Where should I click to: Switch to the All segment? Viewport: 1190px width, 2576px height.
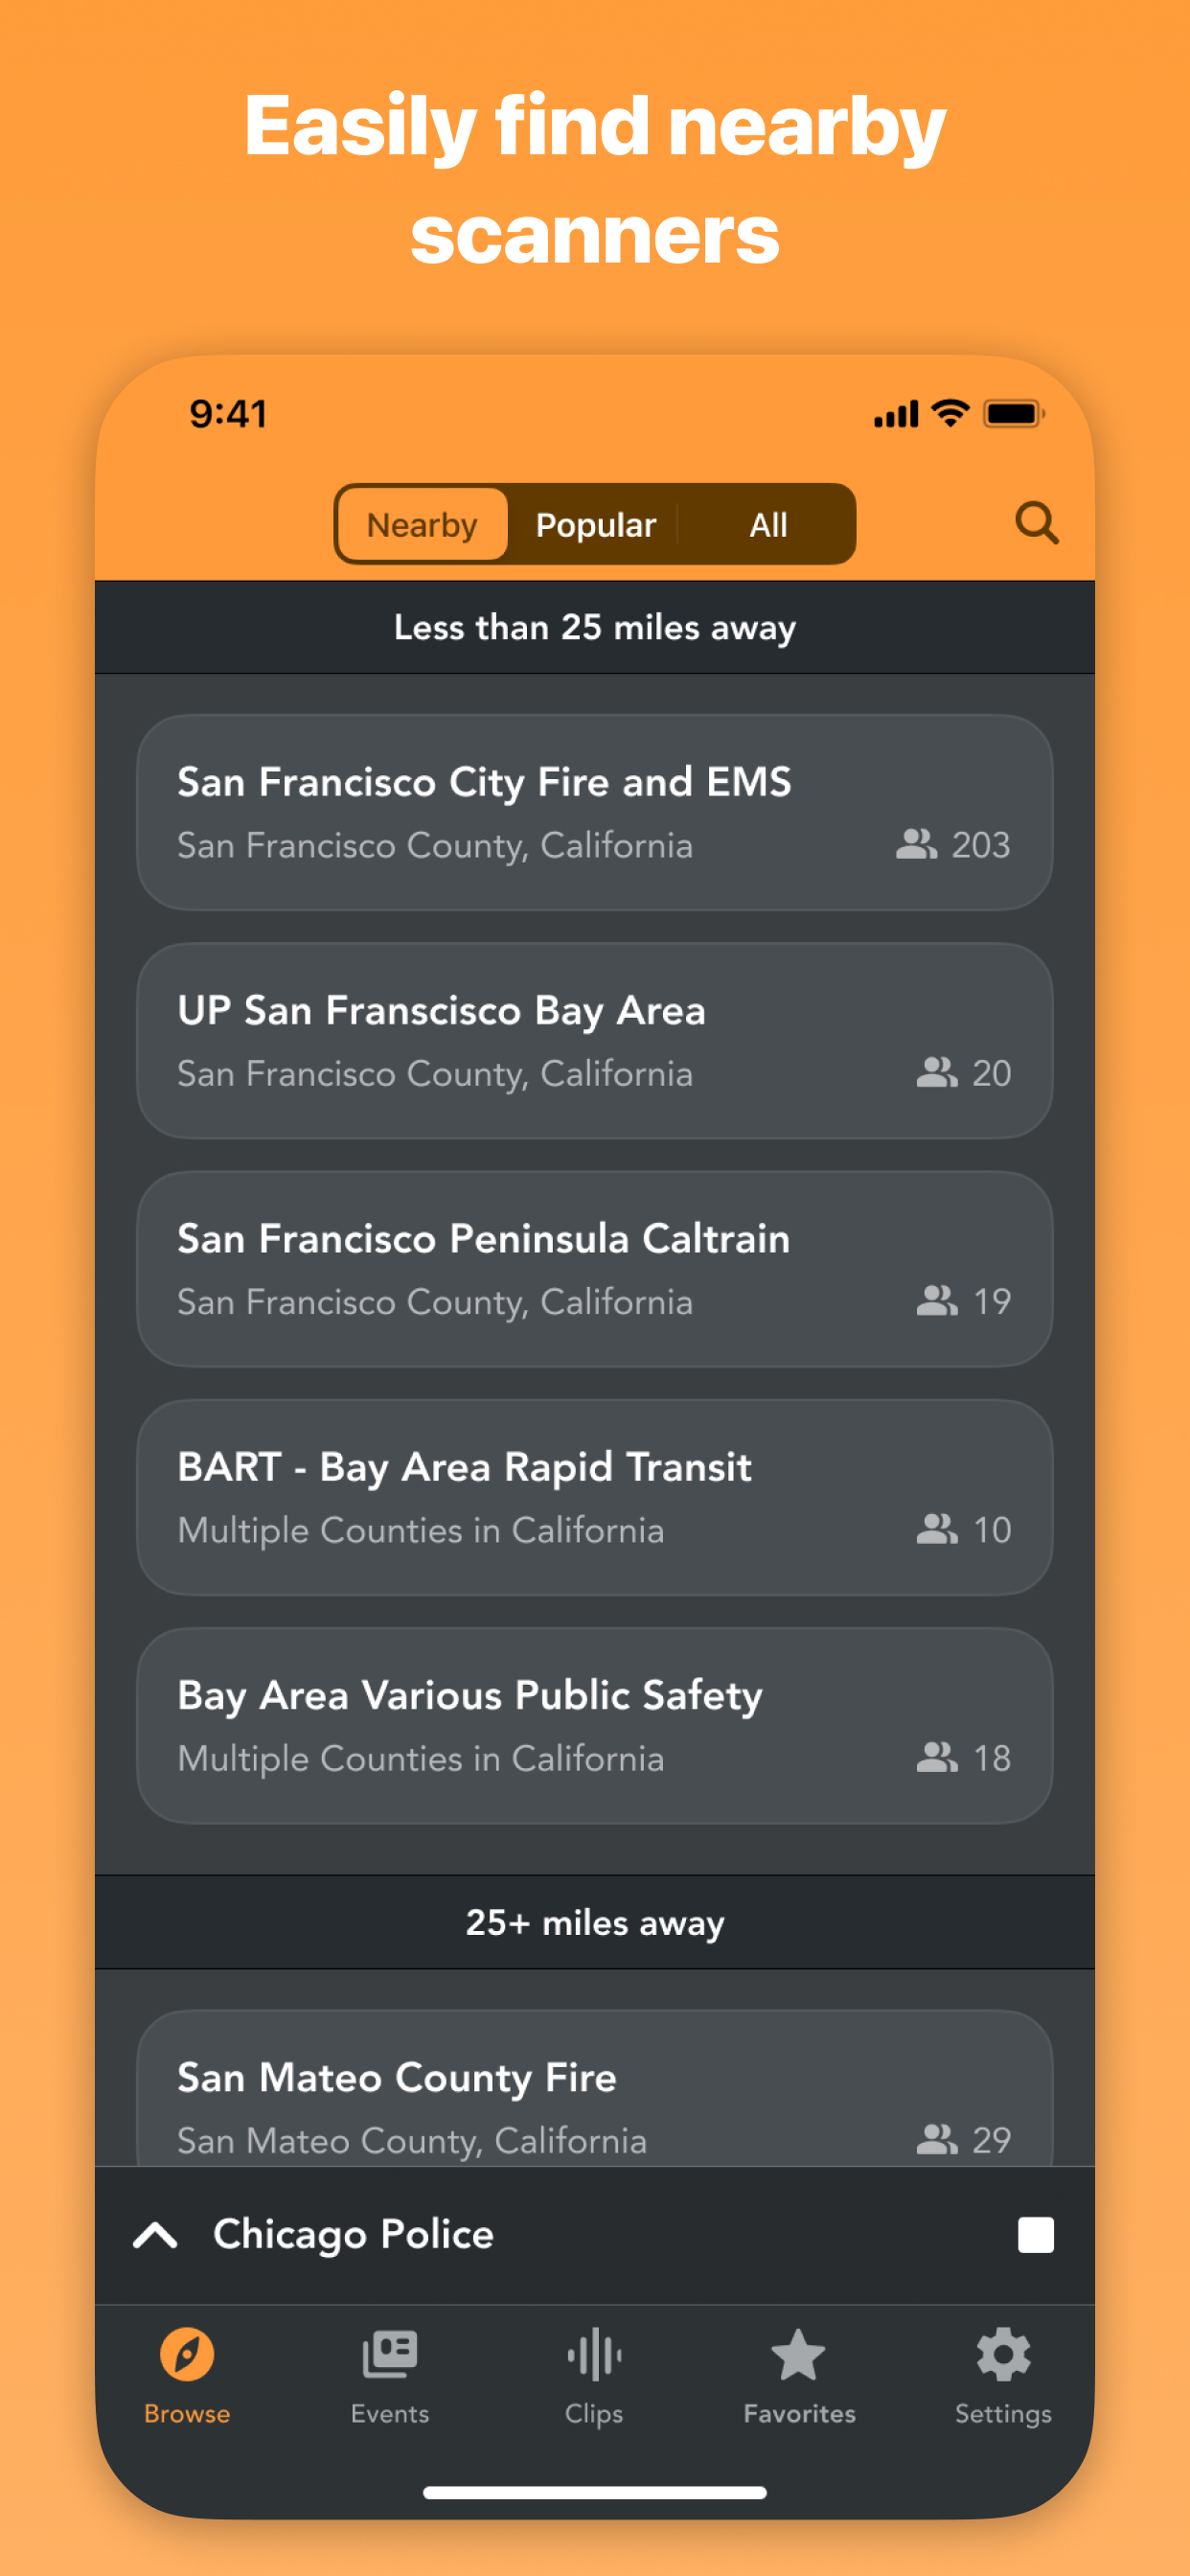coord(768,525)
